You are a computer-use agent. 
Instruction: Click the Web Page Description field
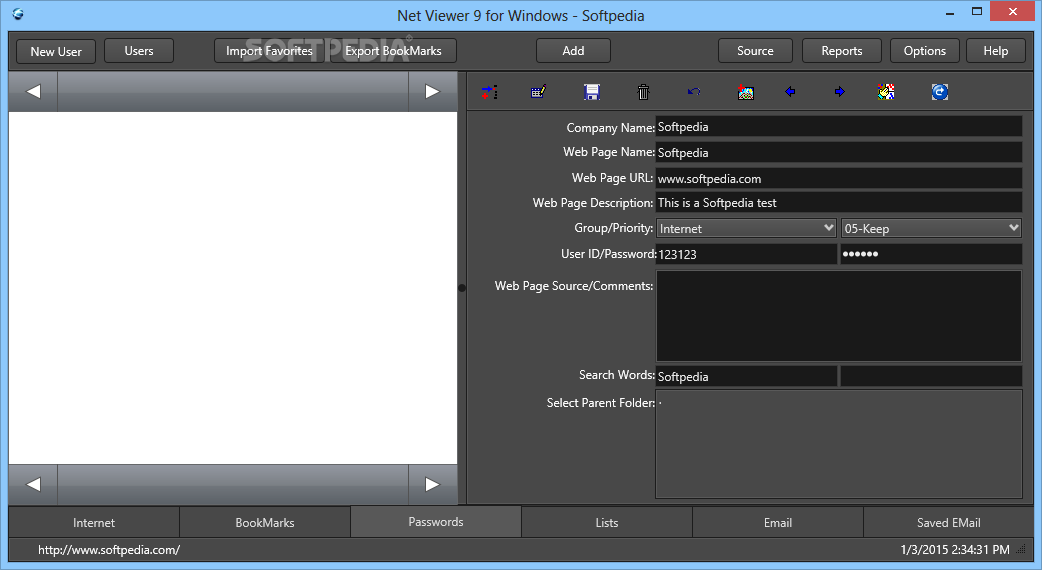pos(839,203)
